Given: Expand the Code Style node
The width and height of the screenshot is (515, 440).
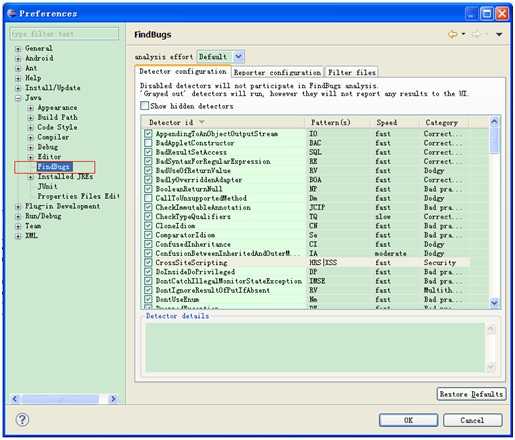Looking at the screenshot, I should 30,128.
